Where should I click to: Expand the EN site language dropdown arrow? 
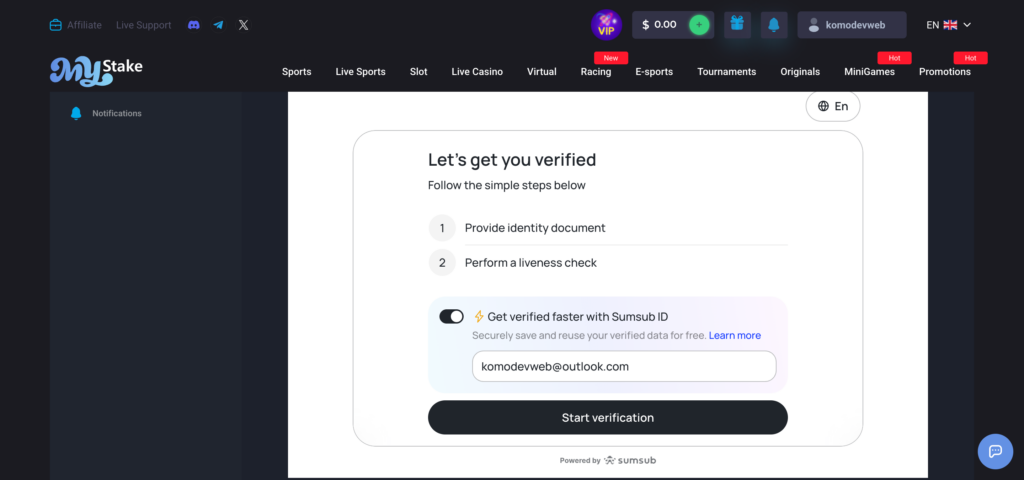point(967,25)
